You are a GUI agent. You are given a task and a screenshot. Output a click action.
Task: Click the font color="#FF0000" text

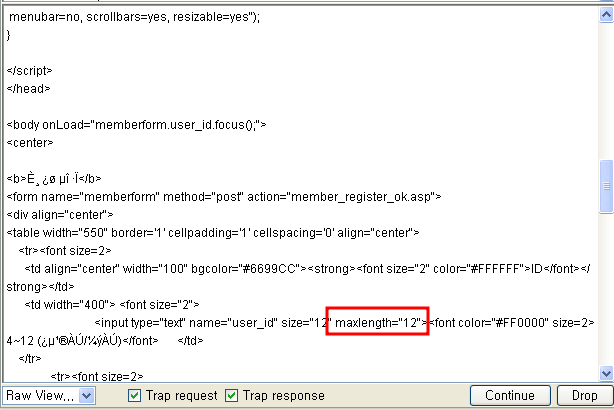489,323
